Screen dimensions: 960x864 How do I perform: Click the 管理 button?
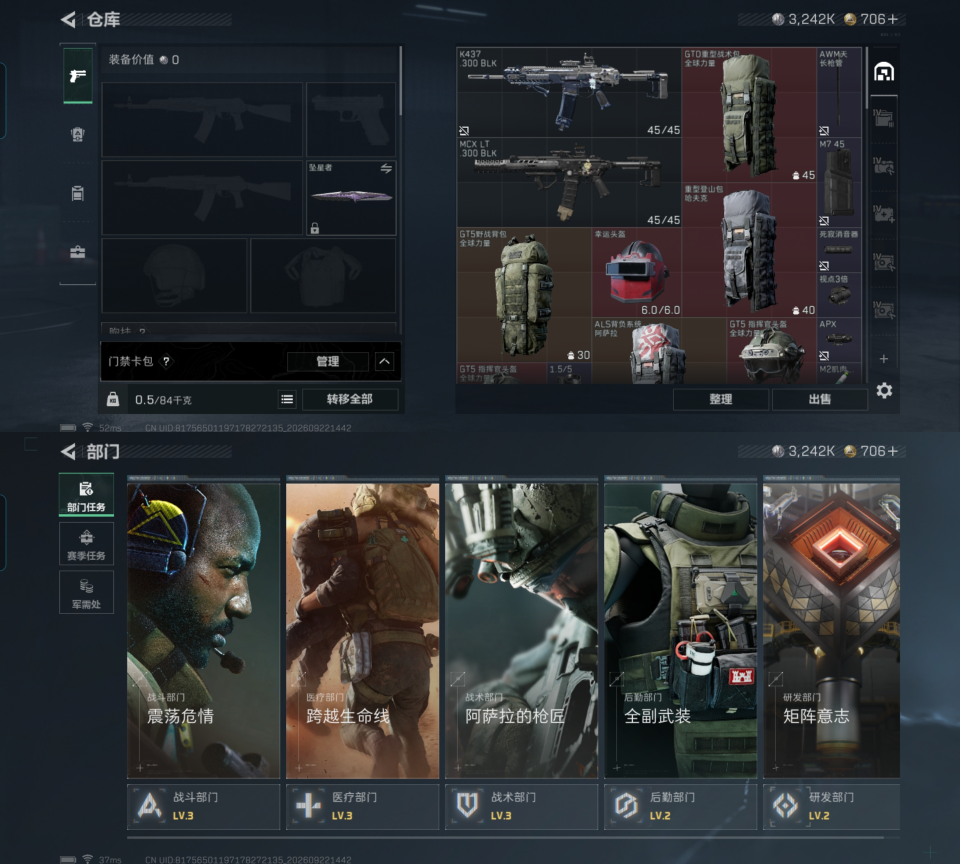(328, 361)
